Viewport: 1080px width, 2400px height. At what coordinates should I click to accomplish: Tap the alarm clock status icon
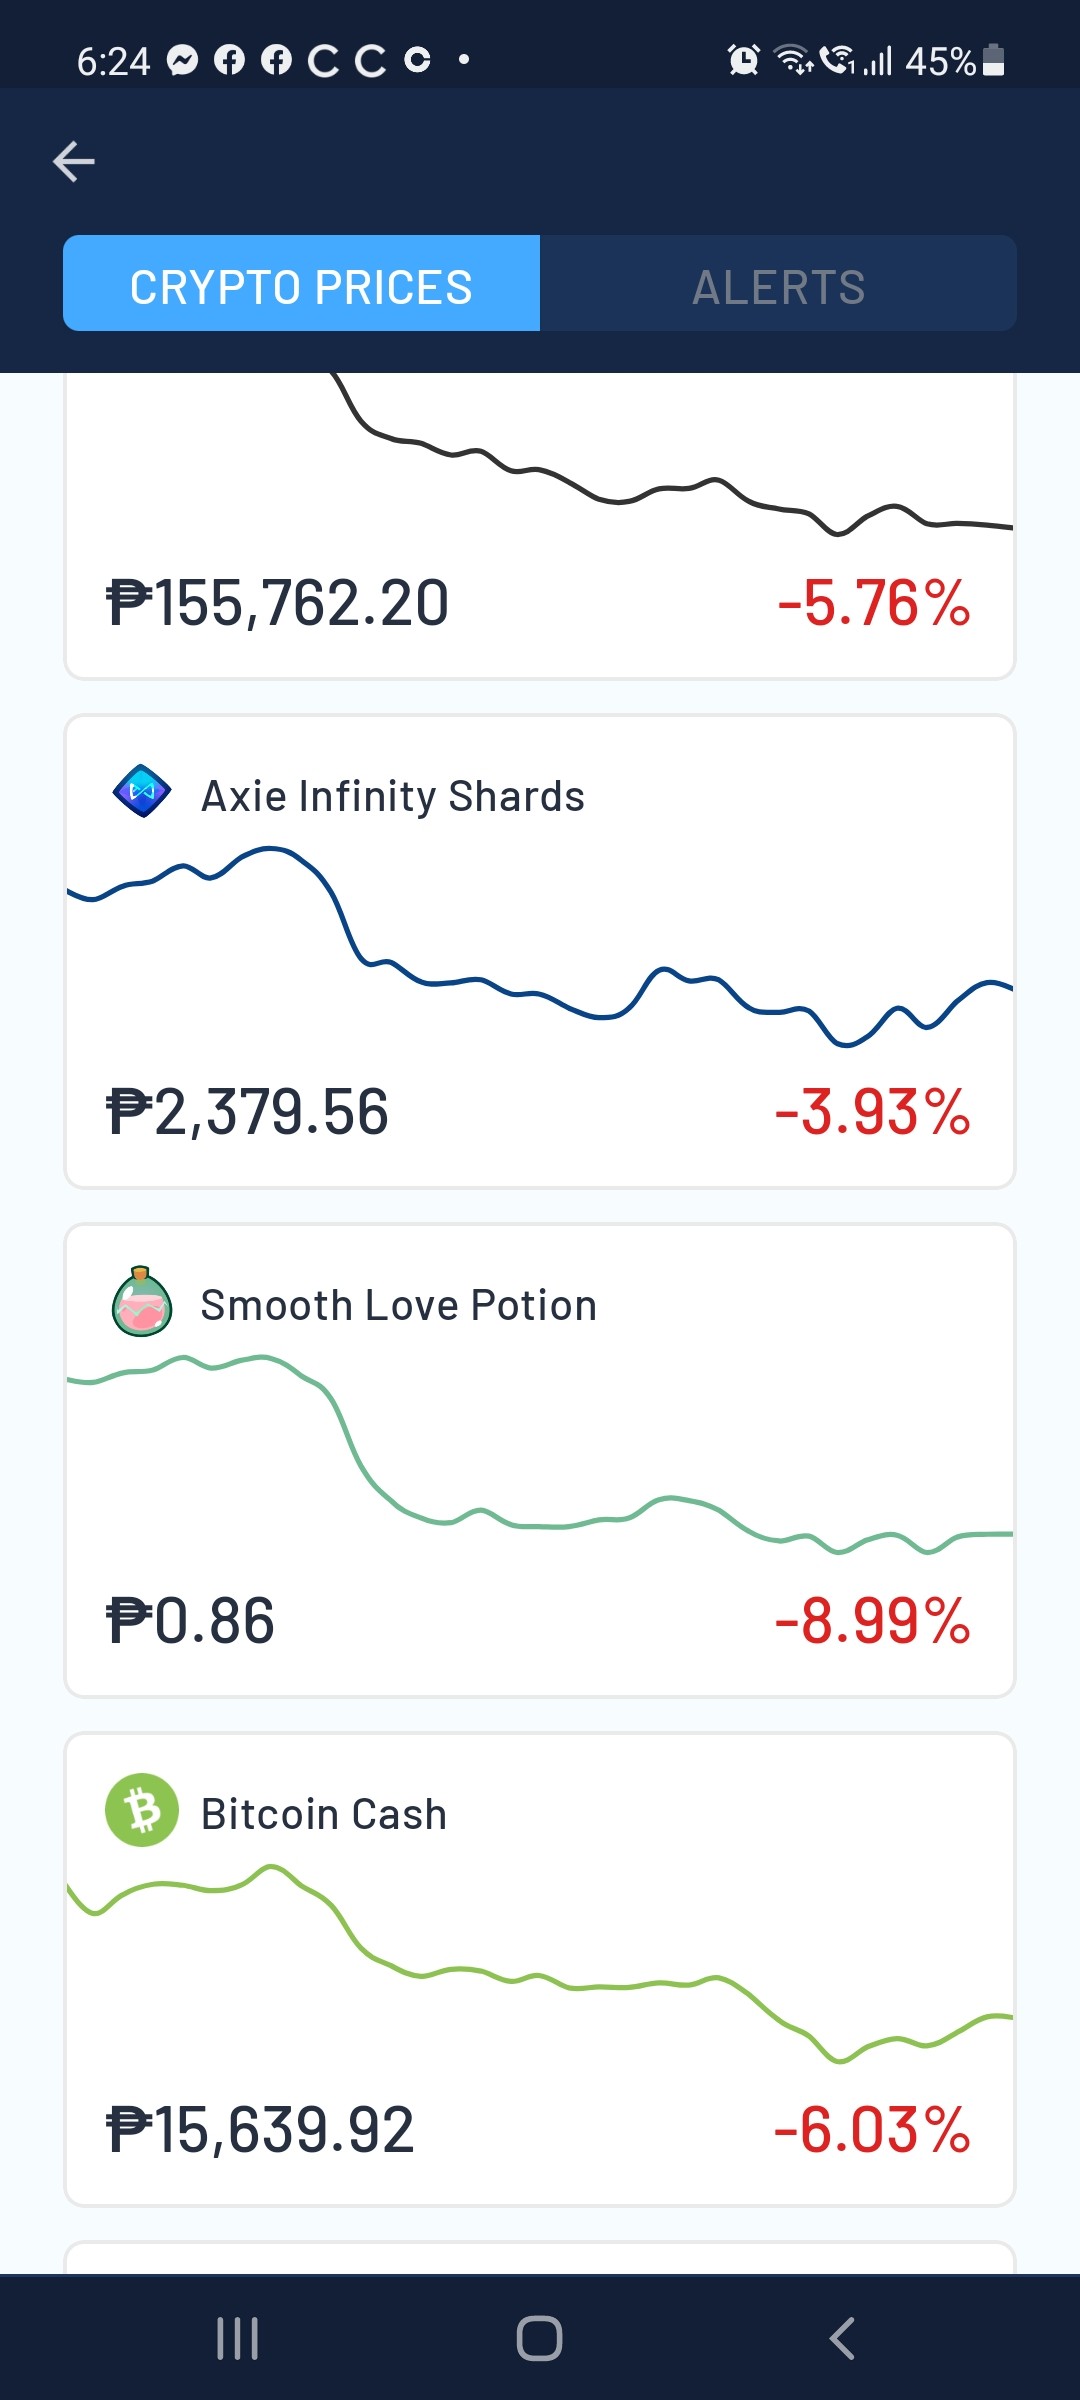click(744, 61)
